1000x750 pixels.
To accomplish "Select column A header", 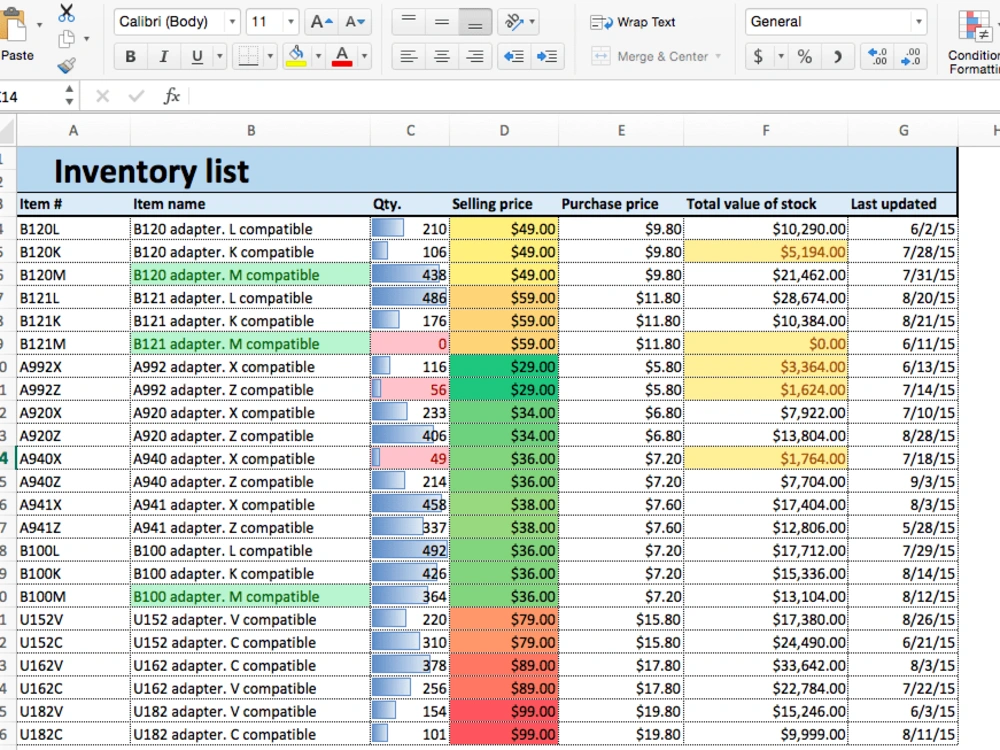I will [73, 131].
